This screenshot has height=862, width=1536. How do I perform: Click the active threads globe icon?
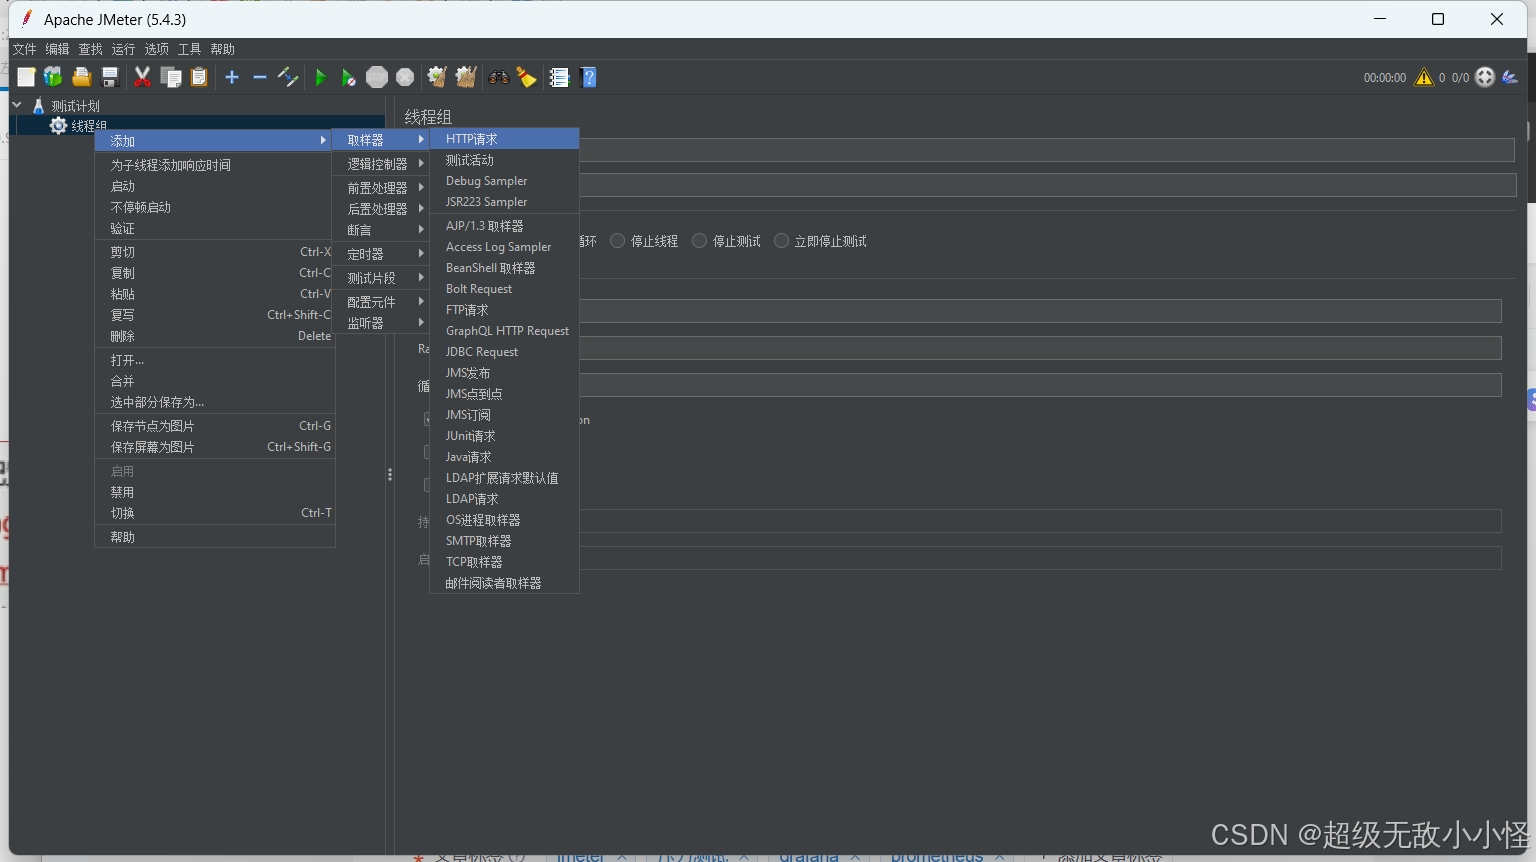pyautogui.click(x=1485, y=77)
